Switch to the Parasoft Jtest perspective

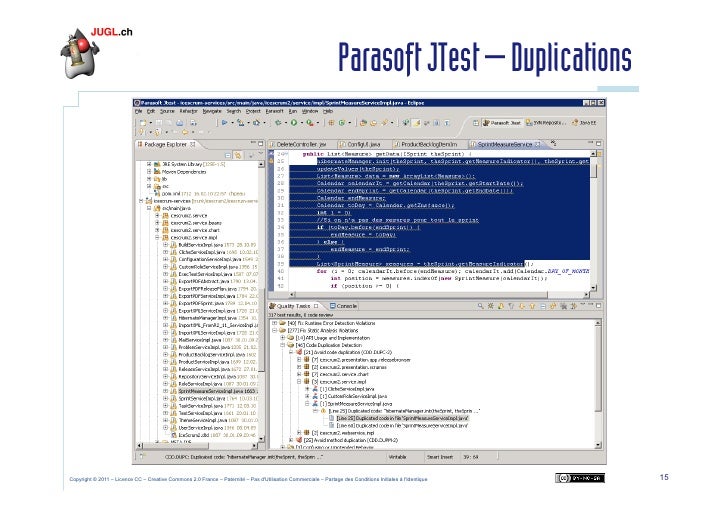click(x=501, y=123)
